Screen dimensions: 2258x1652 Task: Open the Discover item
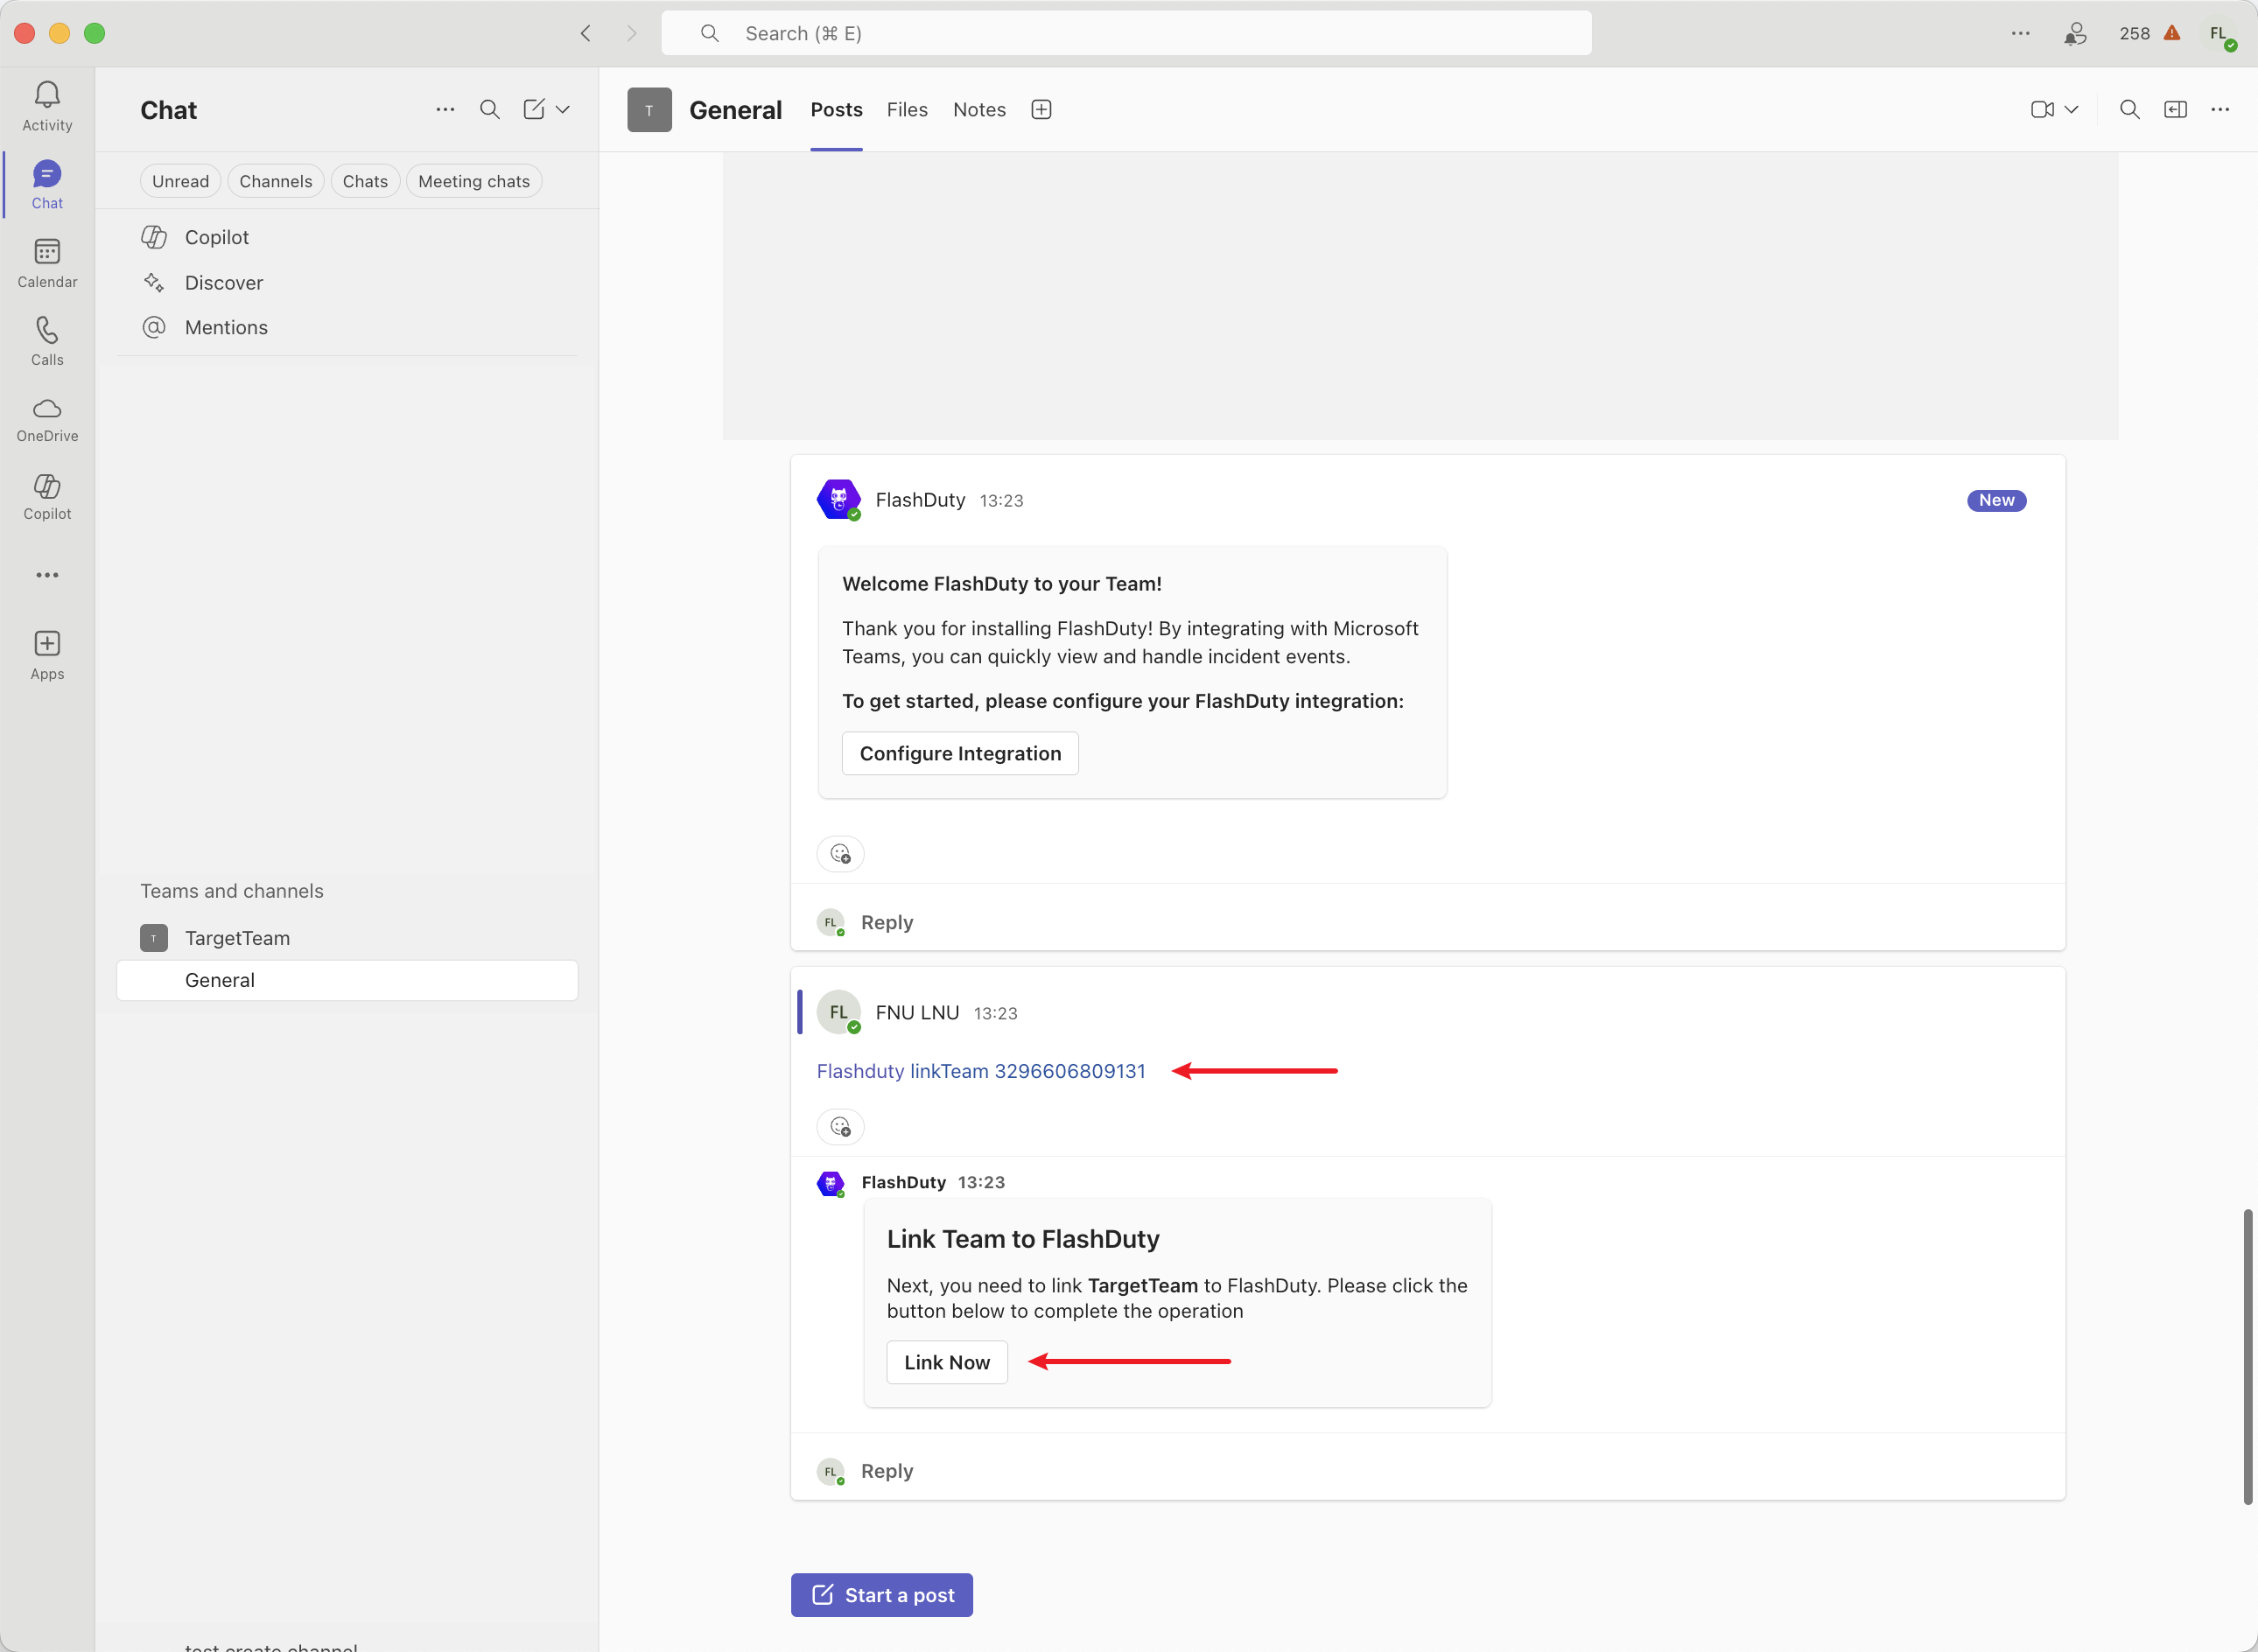(347, 282)
